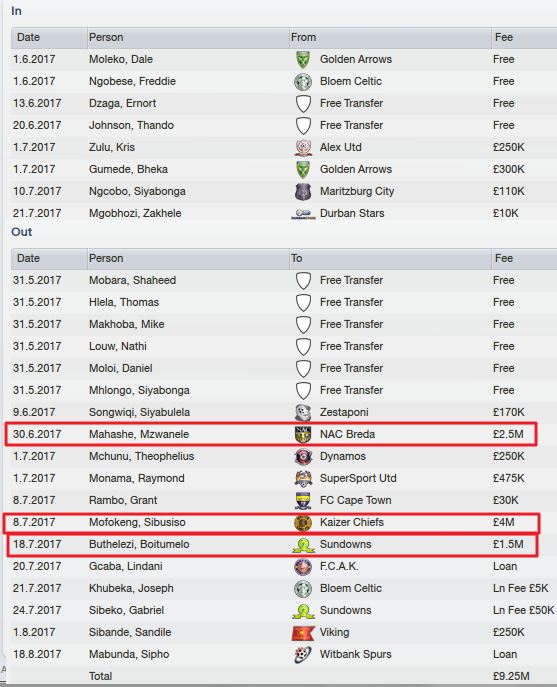Click the Viking club flag icon
Viewport: 557px width, 687px height.
pyautogui.click(x=303, y=633)
